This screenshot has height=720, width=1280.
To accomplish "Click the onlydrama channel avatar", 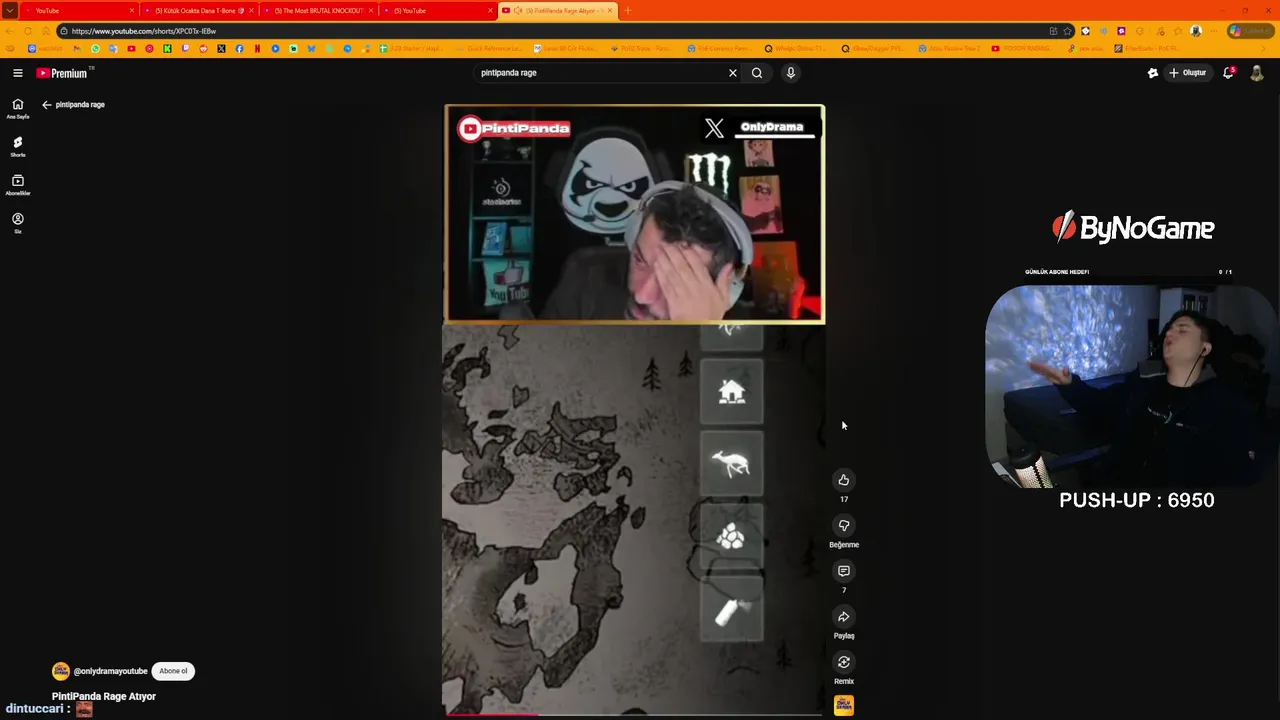I will point(61,671).
